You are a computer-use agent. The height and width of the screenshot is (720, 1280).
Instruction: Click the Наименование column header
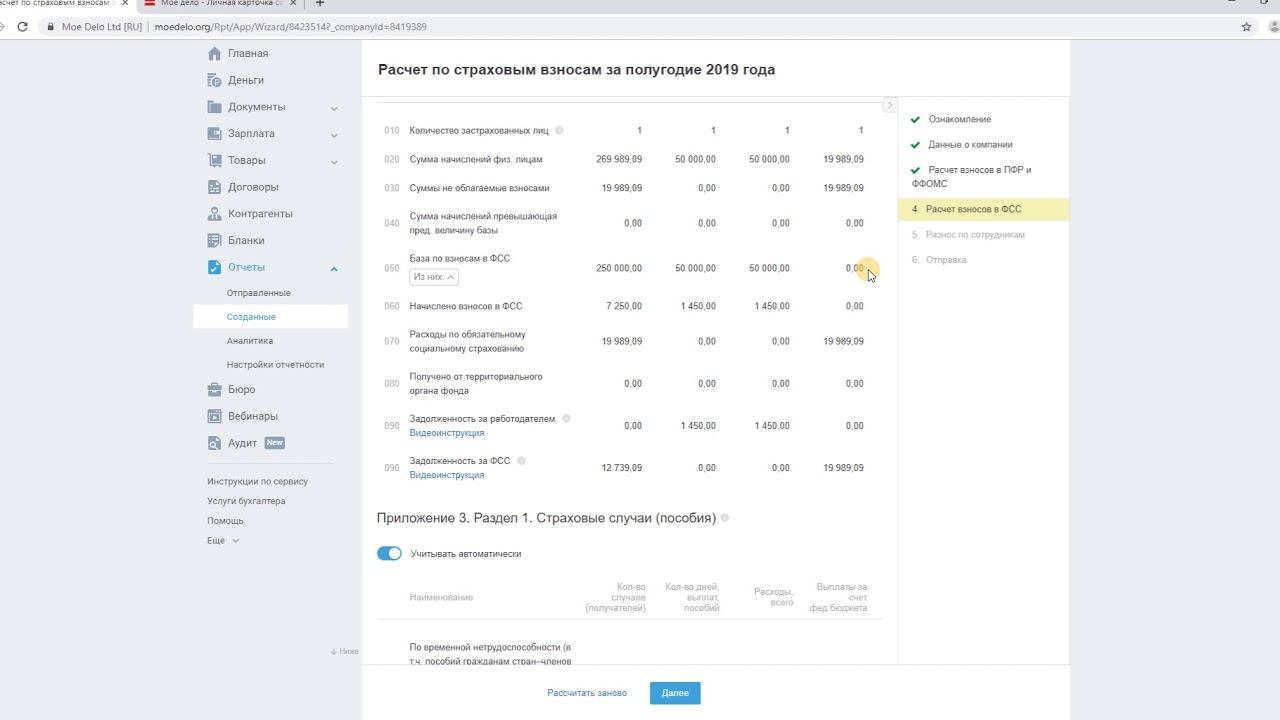click(x=441, y=597)
